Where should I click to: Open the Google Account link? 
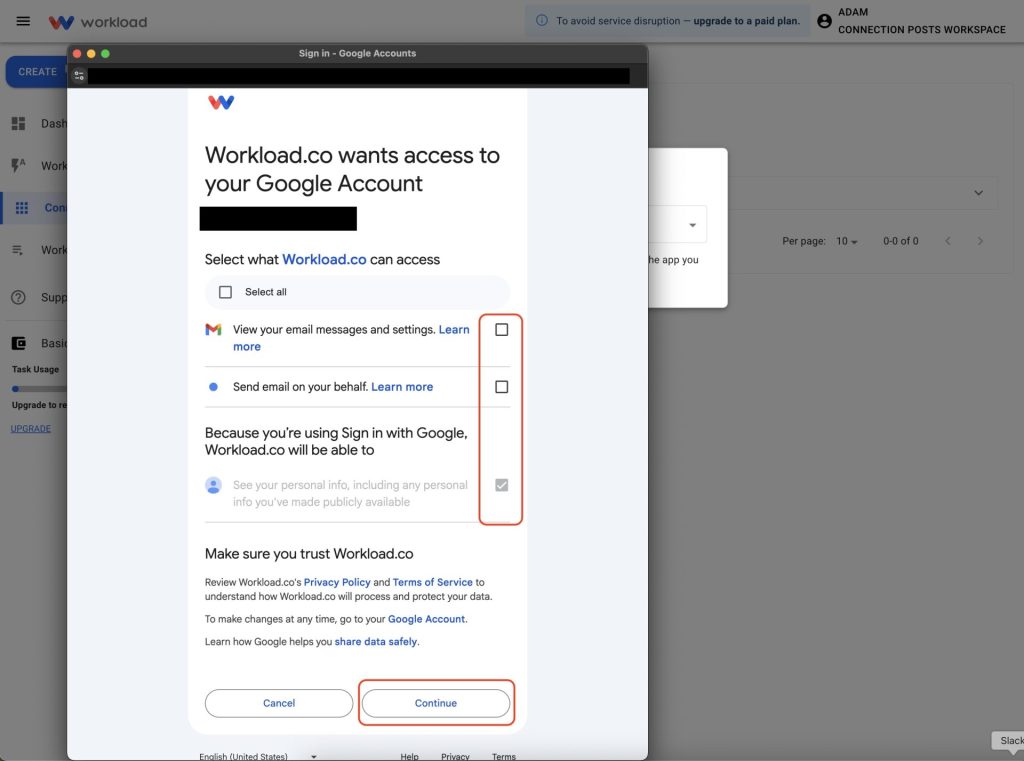pos(426,619)
